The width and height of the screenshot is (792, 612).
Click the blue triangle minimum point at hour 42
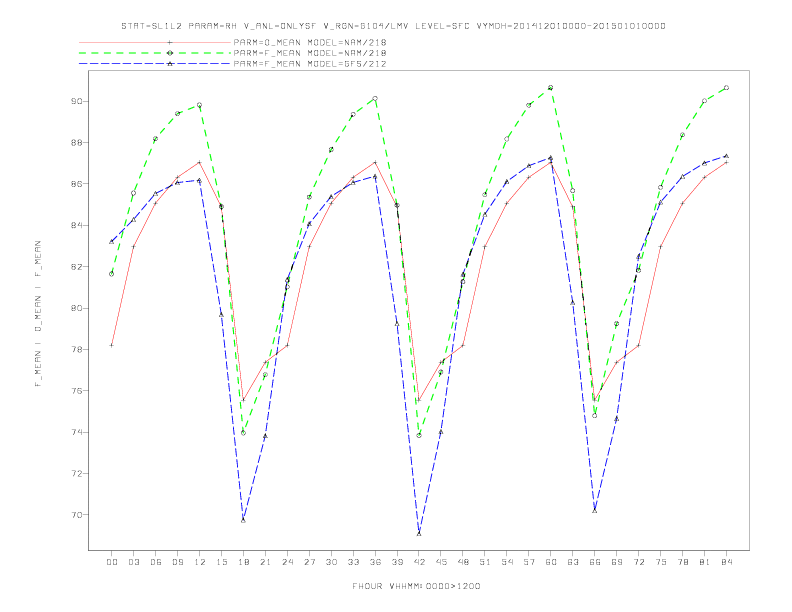pos(419,533)
